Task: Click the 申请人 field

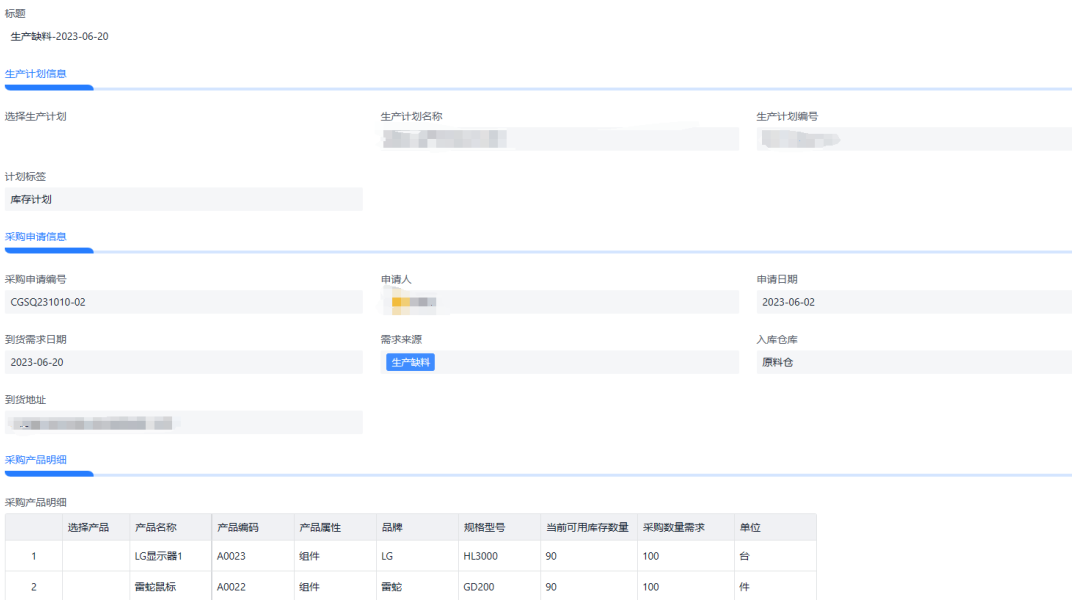Action: point(559,302)
